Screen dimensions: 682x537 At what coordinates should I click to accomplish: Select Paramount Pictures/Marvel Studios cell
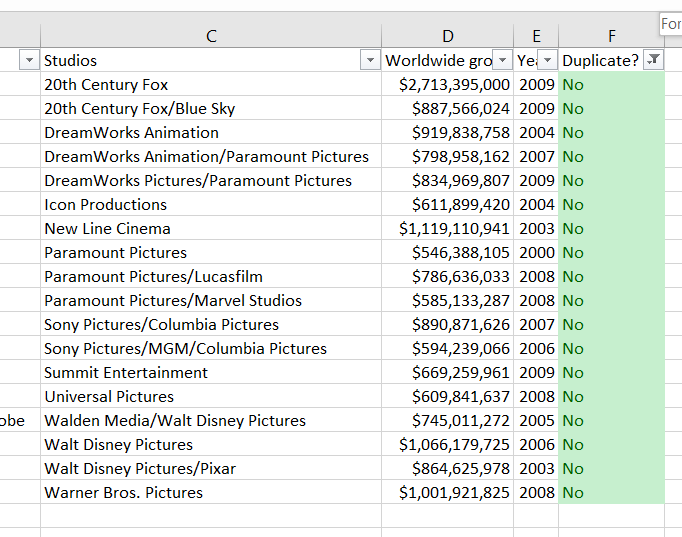point(211,300)
